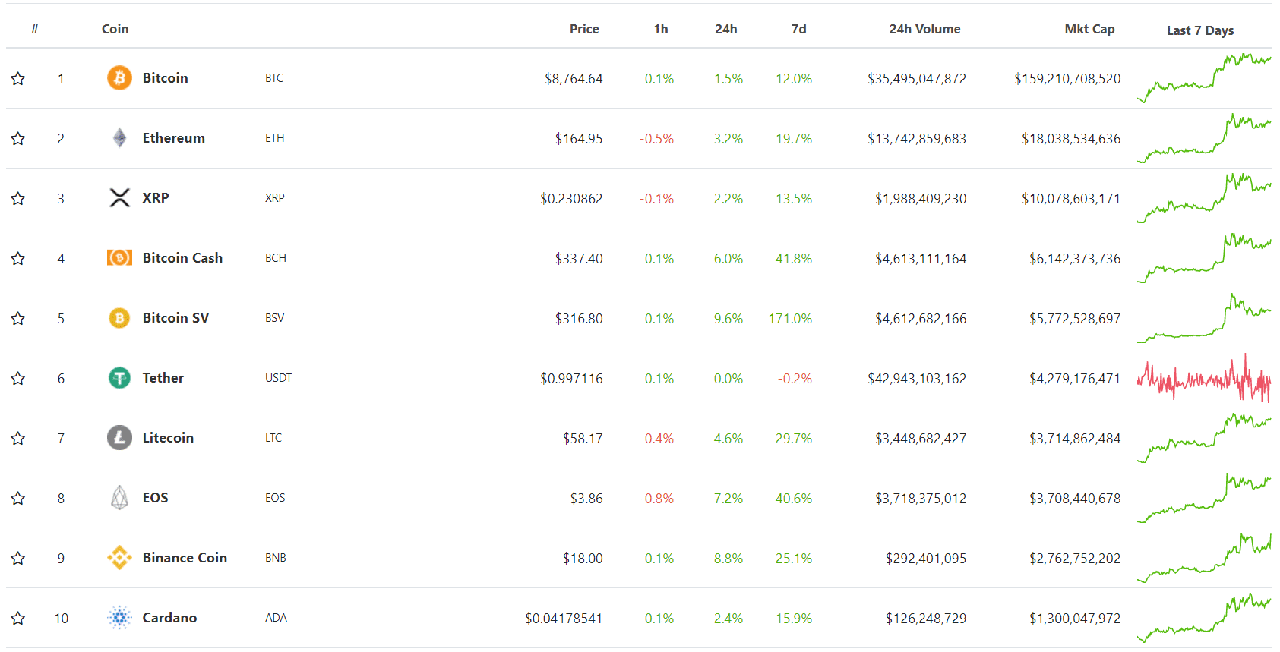Follow the Litecoin name link

tap(168, 438)
